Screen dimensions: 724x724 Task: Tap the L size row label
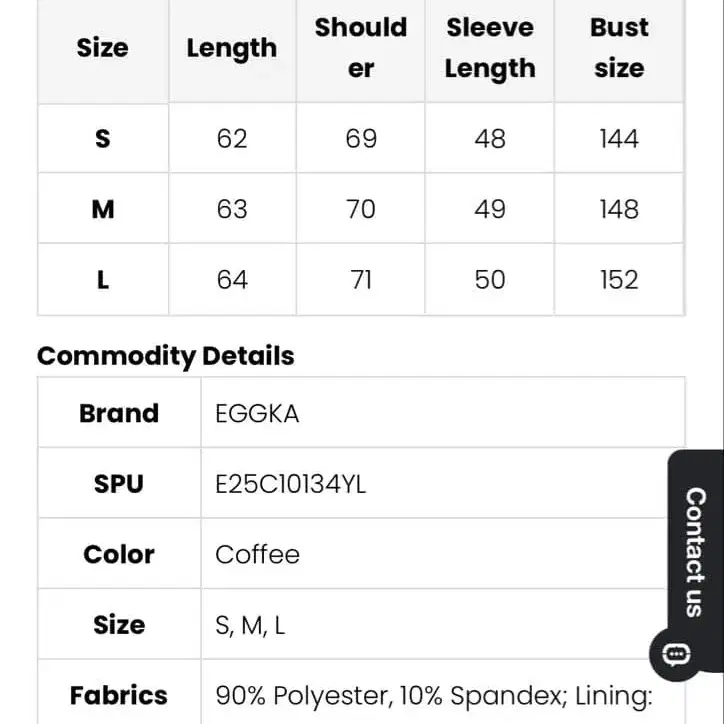[103, 280]
